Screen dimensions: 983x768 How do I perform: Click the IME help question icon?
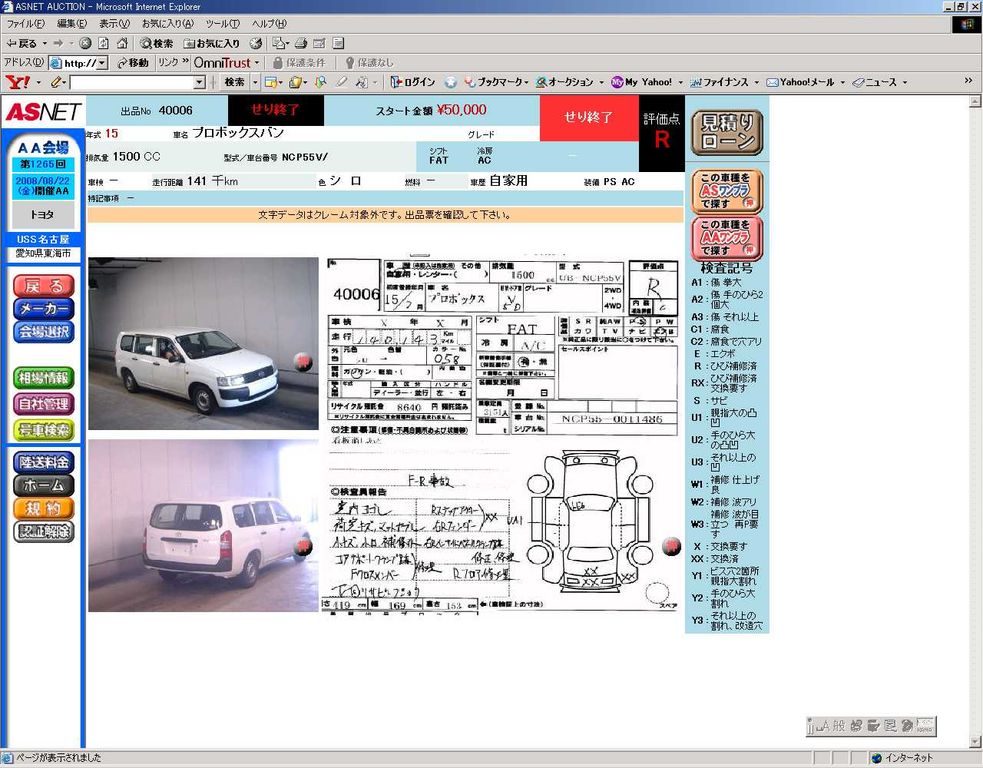907,726
